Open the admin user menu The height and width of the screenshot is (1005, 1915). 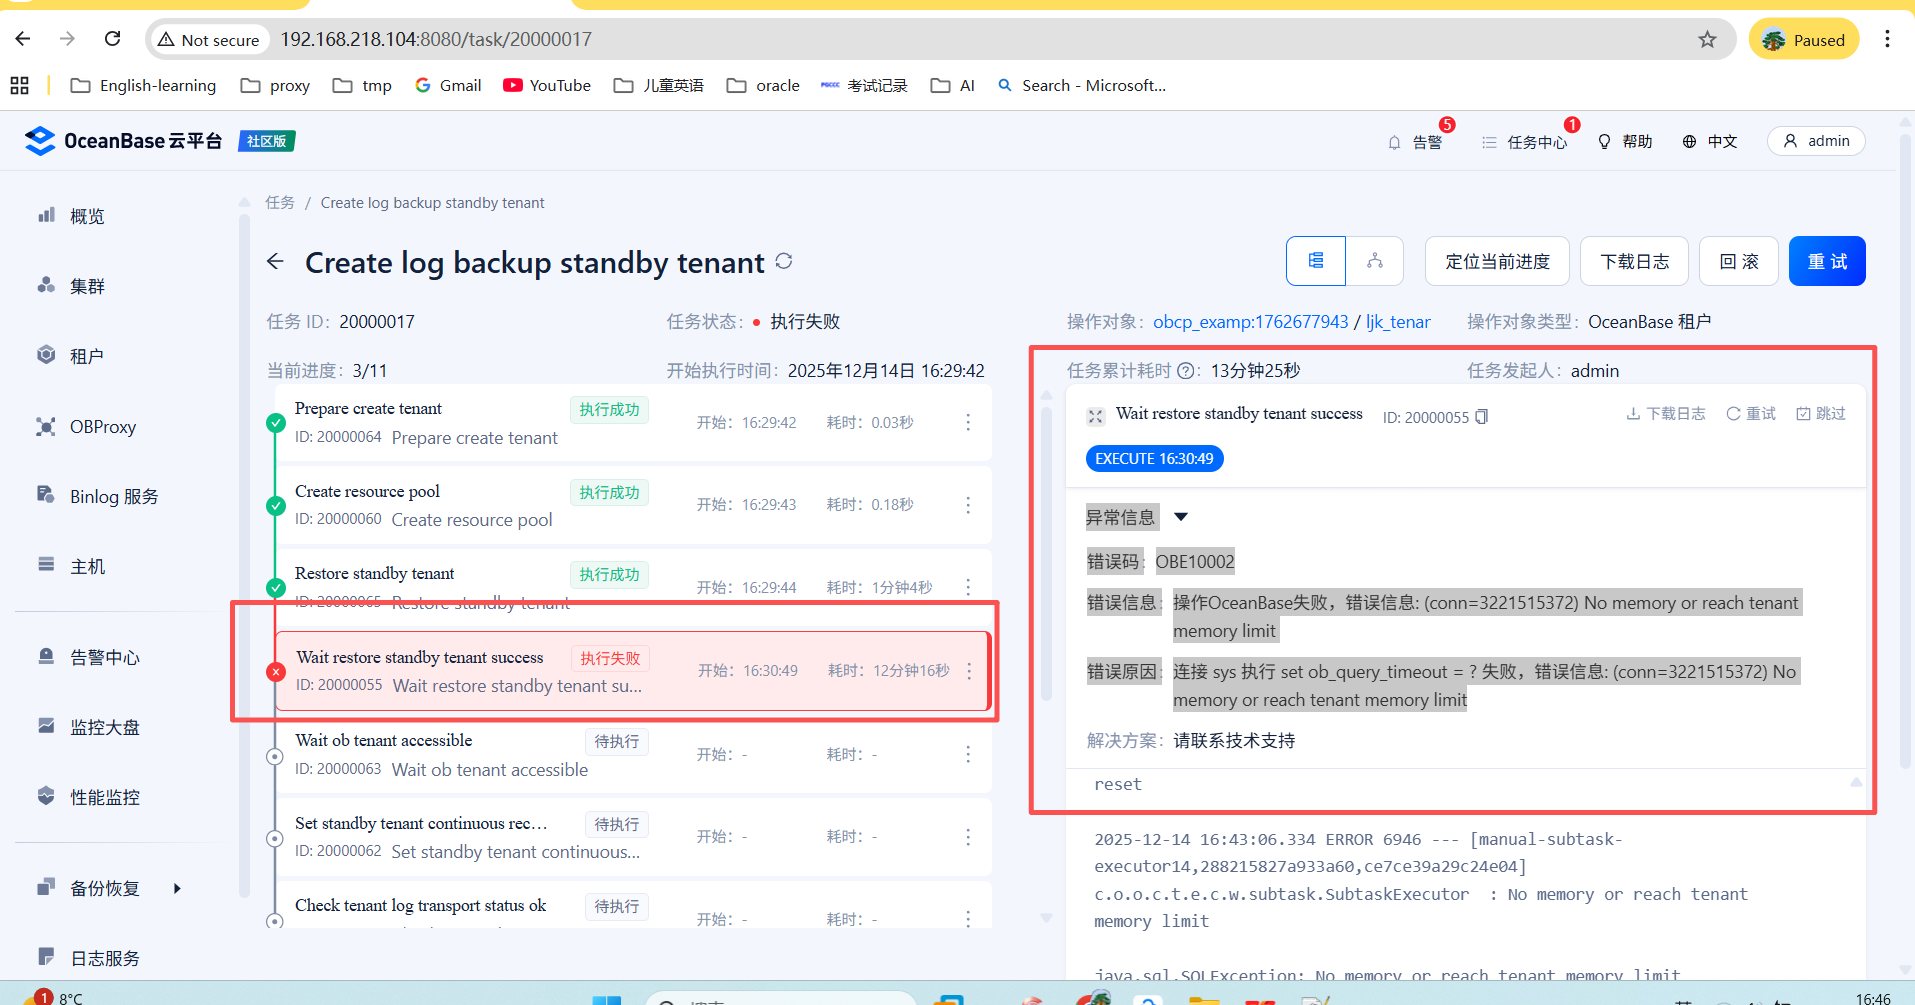(x=1816, y=141)
